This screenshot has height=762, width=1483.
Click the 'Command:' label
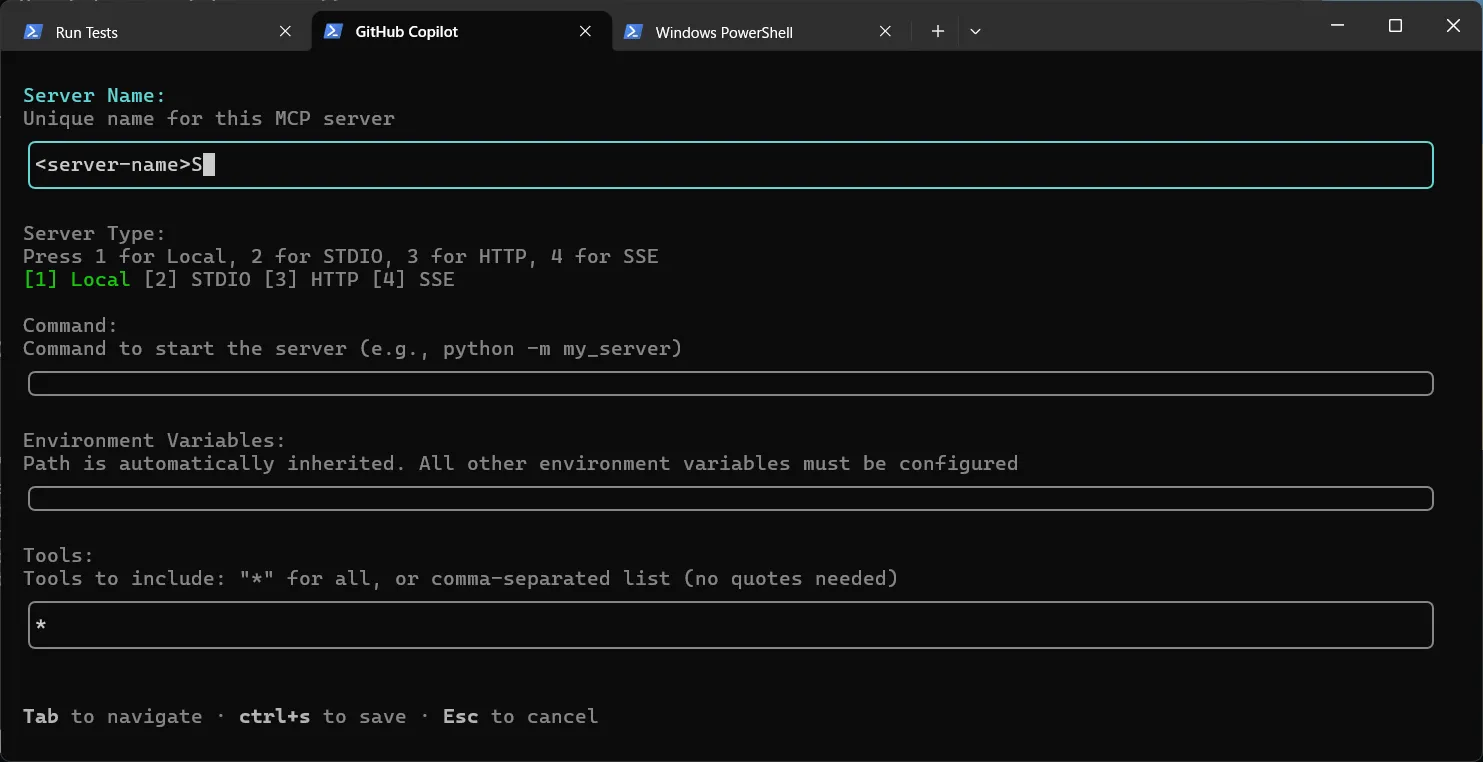click(x=70, y=325)
